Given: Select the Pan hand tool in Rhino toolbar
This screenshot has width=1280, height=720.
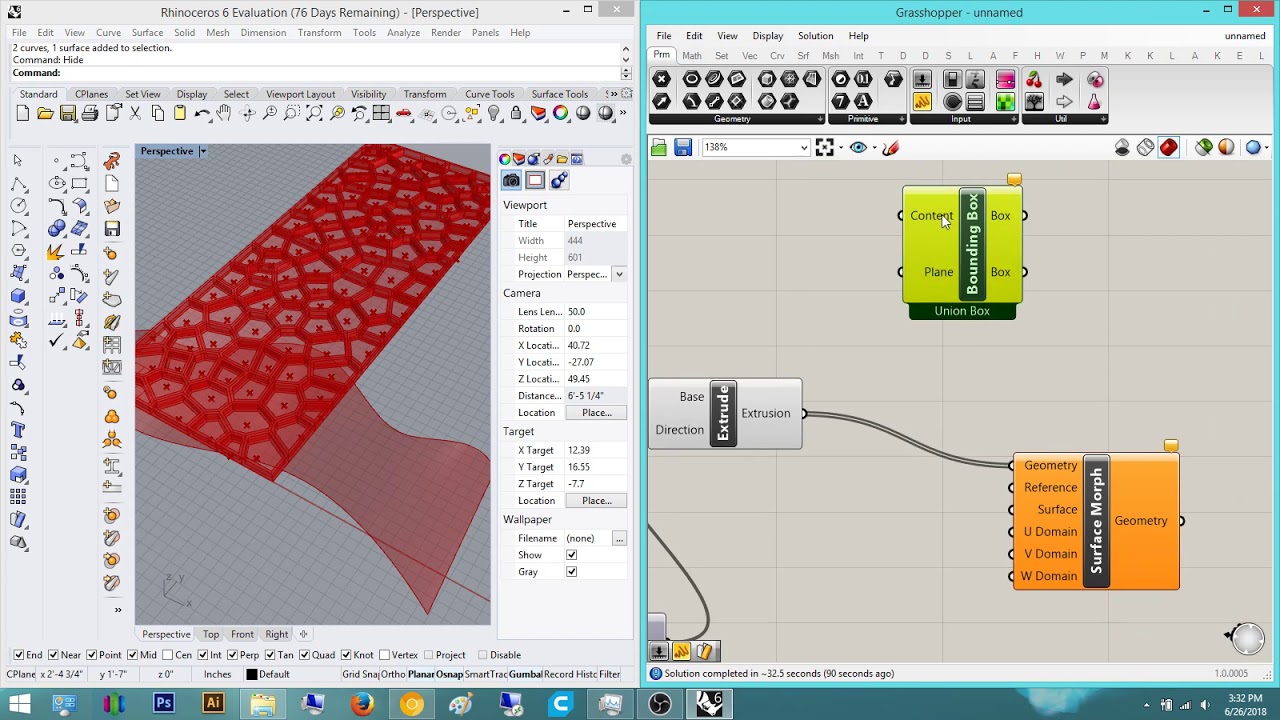Looking at the screenshot, I should point(224,114).
